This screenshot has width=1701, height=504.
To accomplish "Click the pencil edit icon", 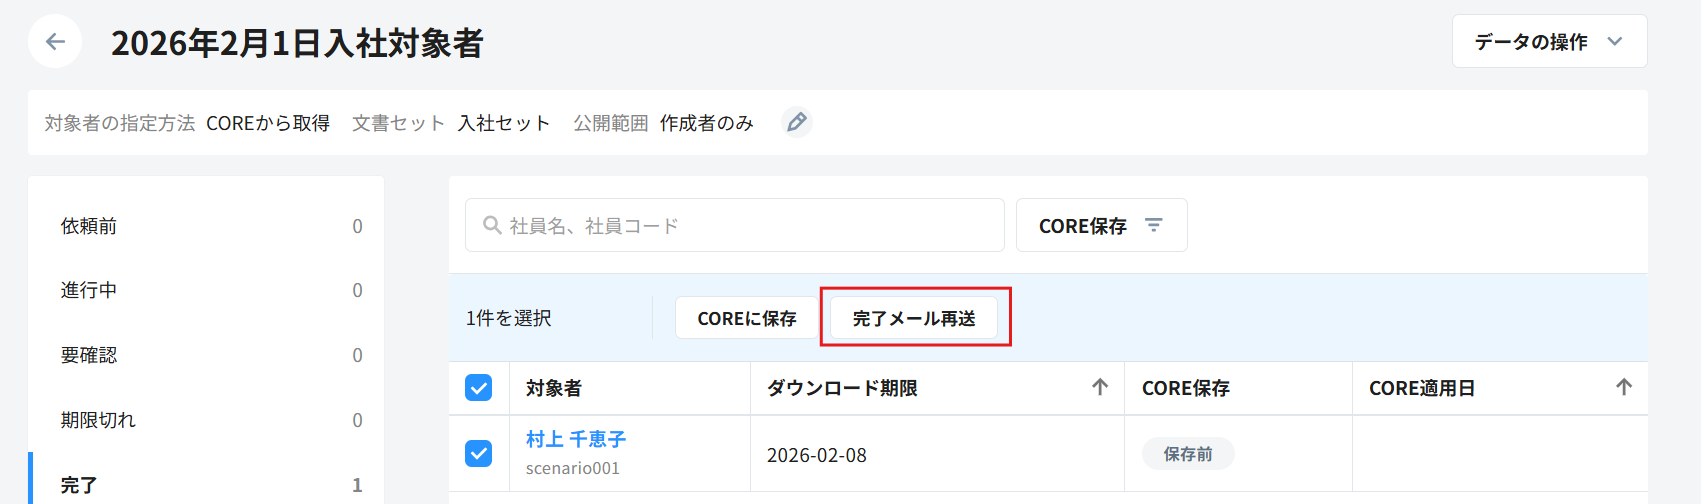I will click(x=796, y=122).
